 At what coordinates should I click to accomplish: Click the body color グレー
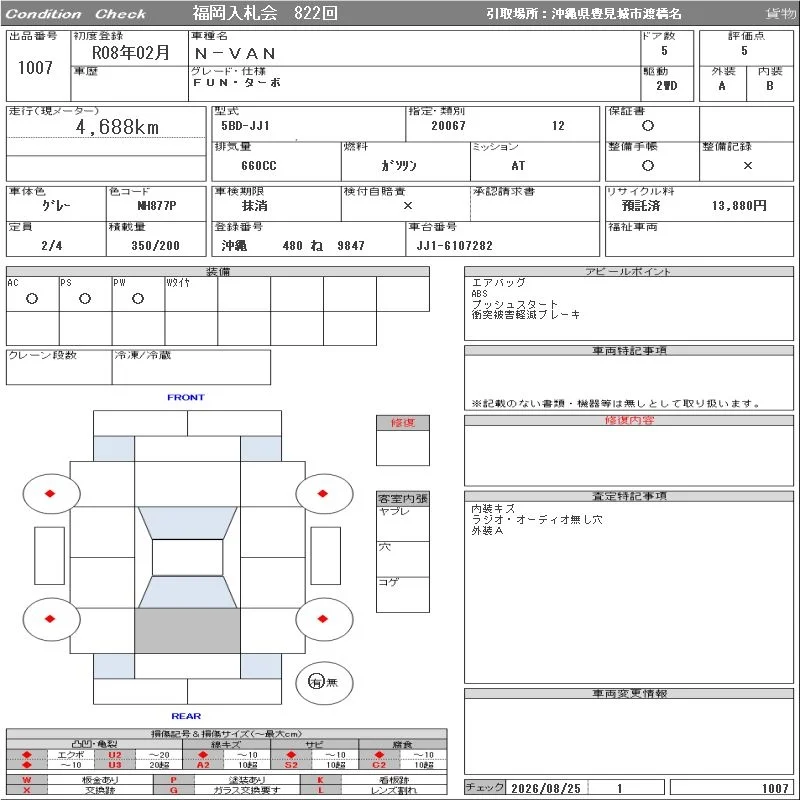pos(56,206)
